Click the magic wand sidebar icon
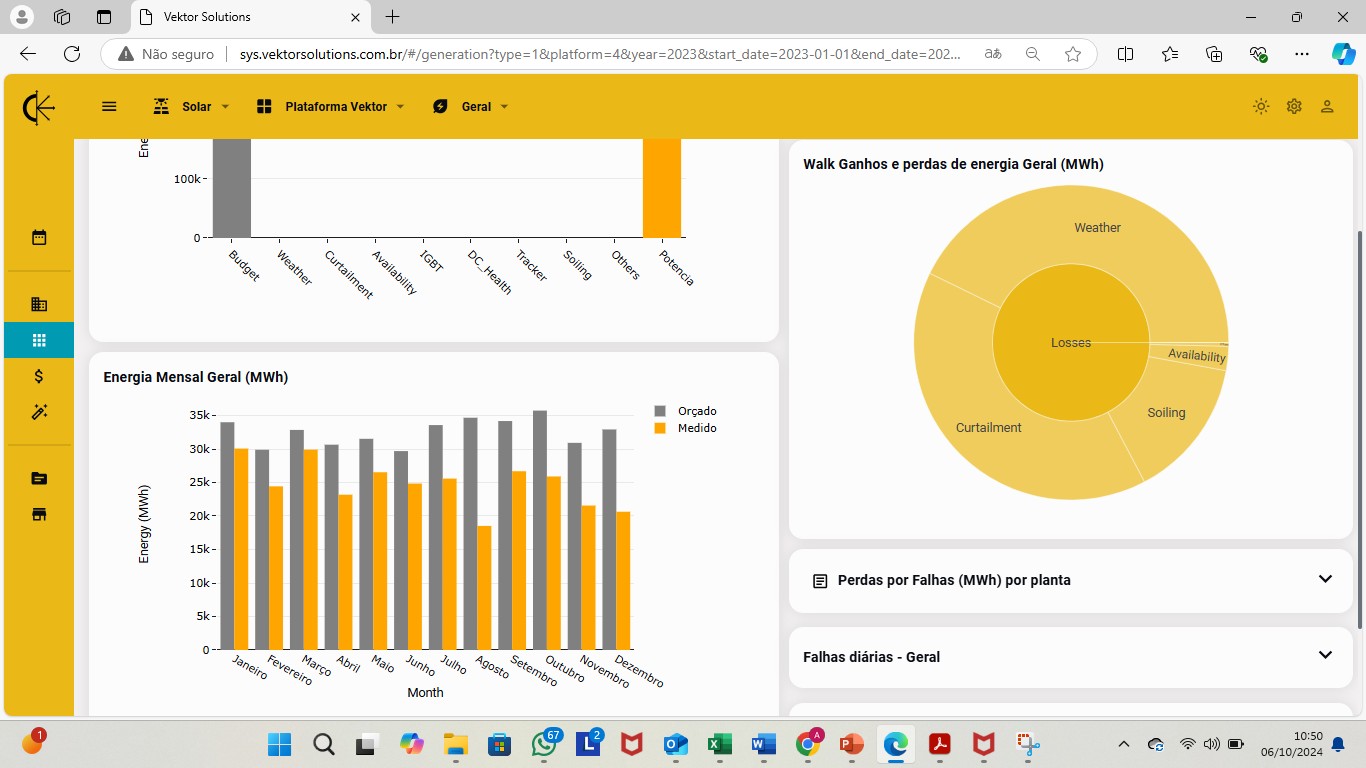The height and width of the screenshot is (768, 1366). [39, 412]
